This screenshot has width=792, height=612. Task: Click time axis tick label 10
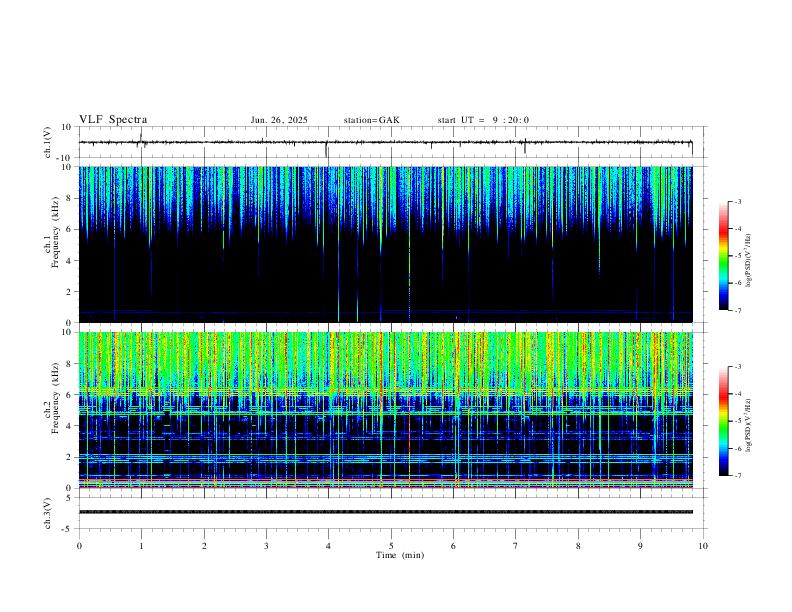[x=703, y=546]
